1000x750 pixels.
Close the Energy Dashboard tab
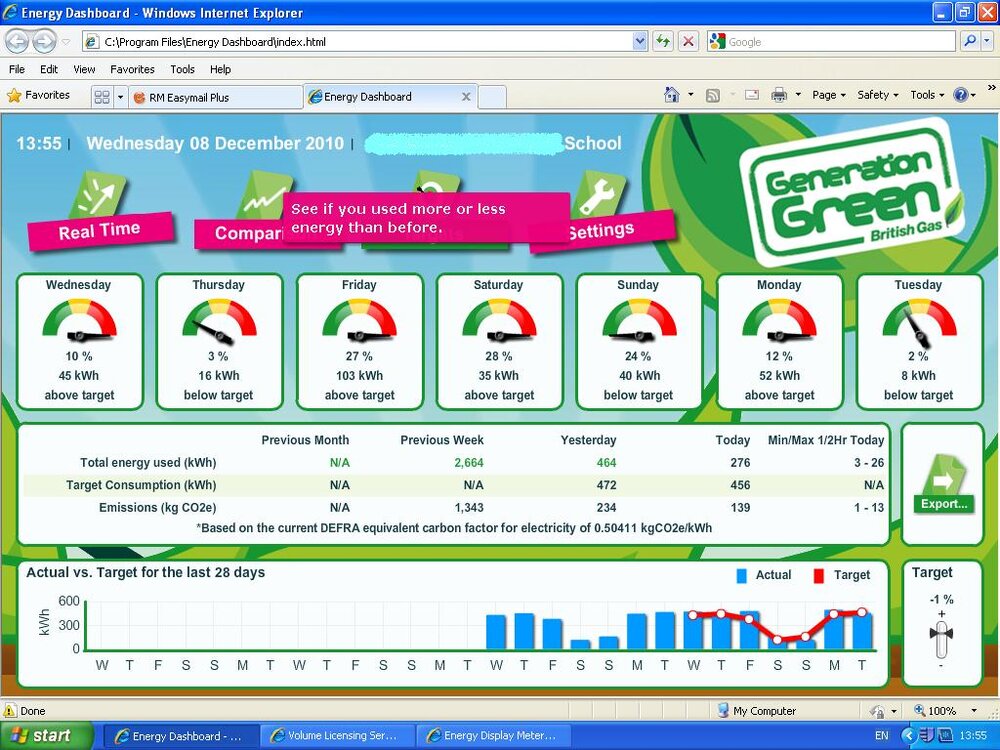pos(466,97)
